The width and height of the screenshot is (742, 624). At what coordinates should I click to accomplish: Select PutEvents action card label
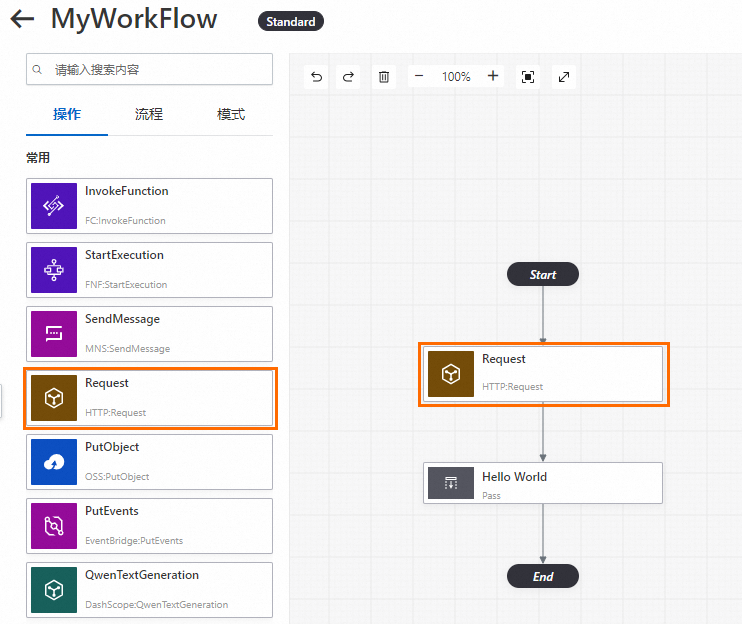tap(112, 511)
